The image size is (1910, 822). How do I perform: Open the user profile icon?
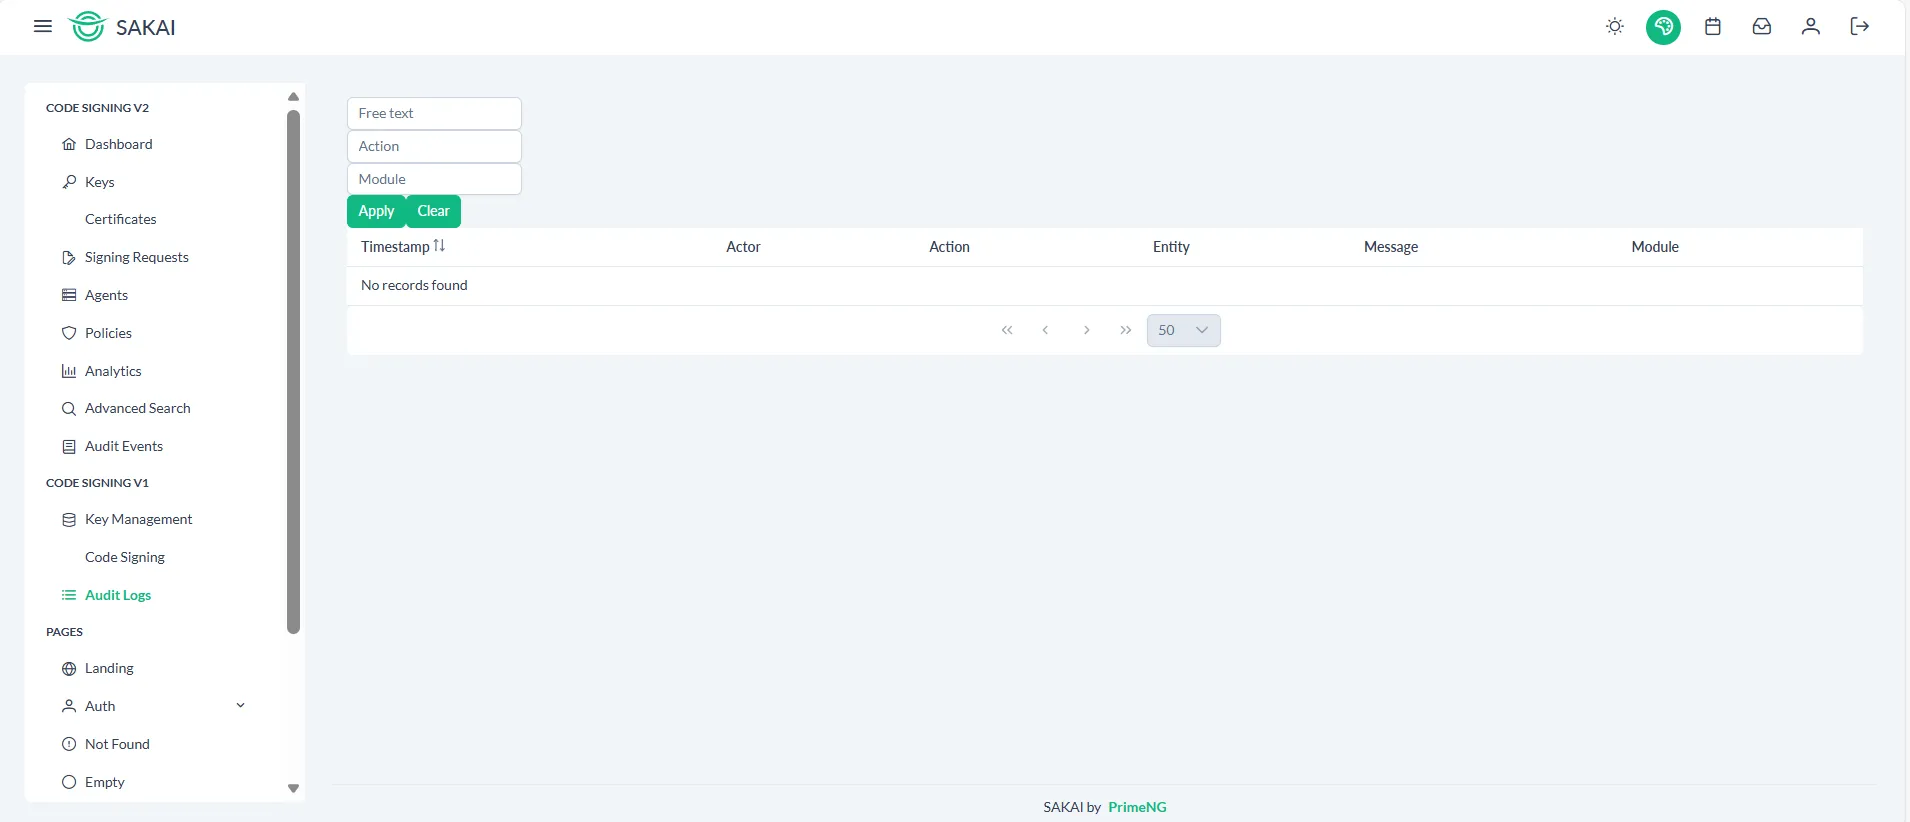[x=1810, y=27]
